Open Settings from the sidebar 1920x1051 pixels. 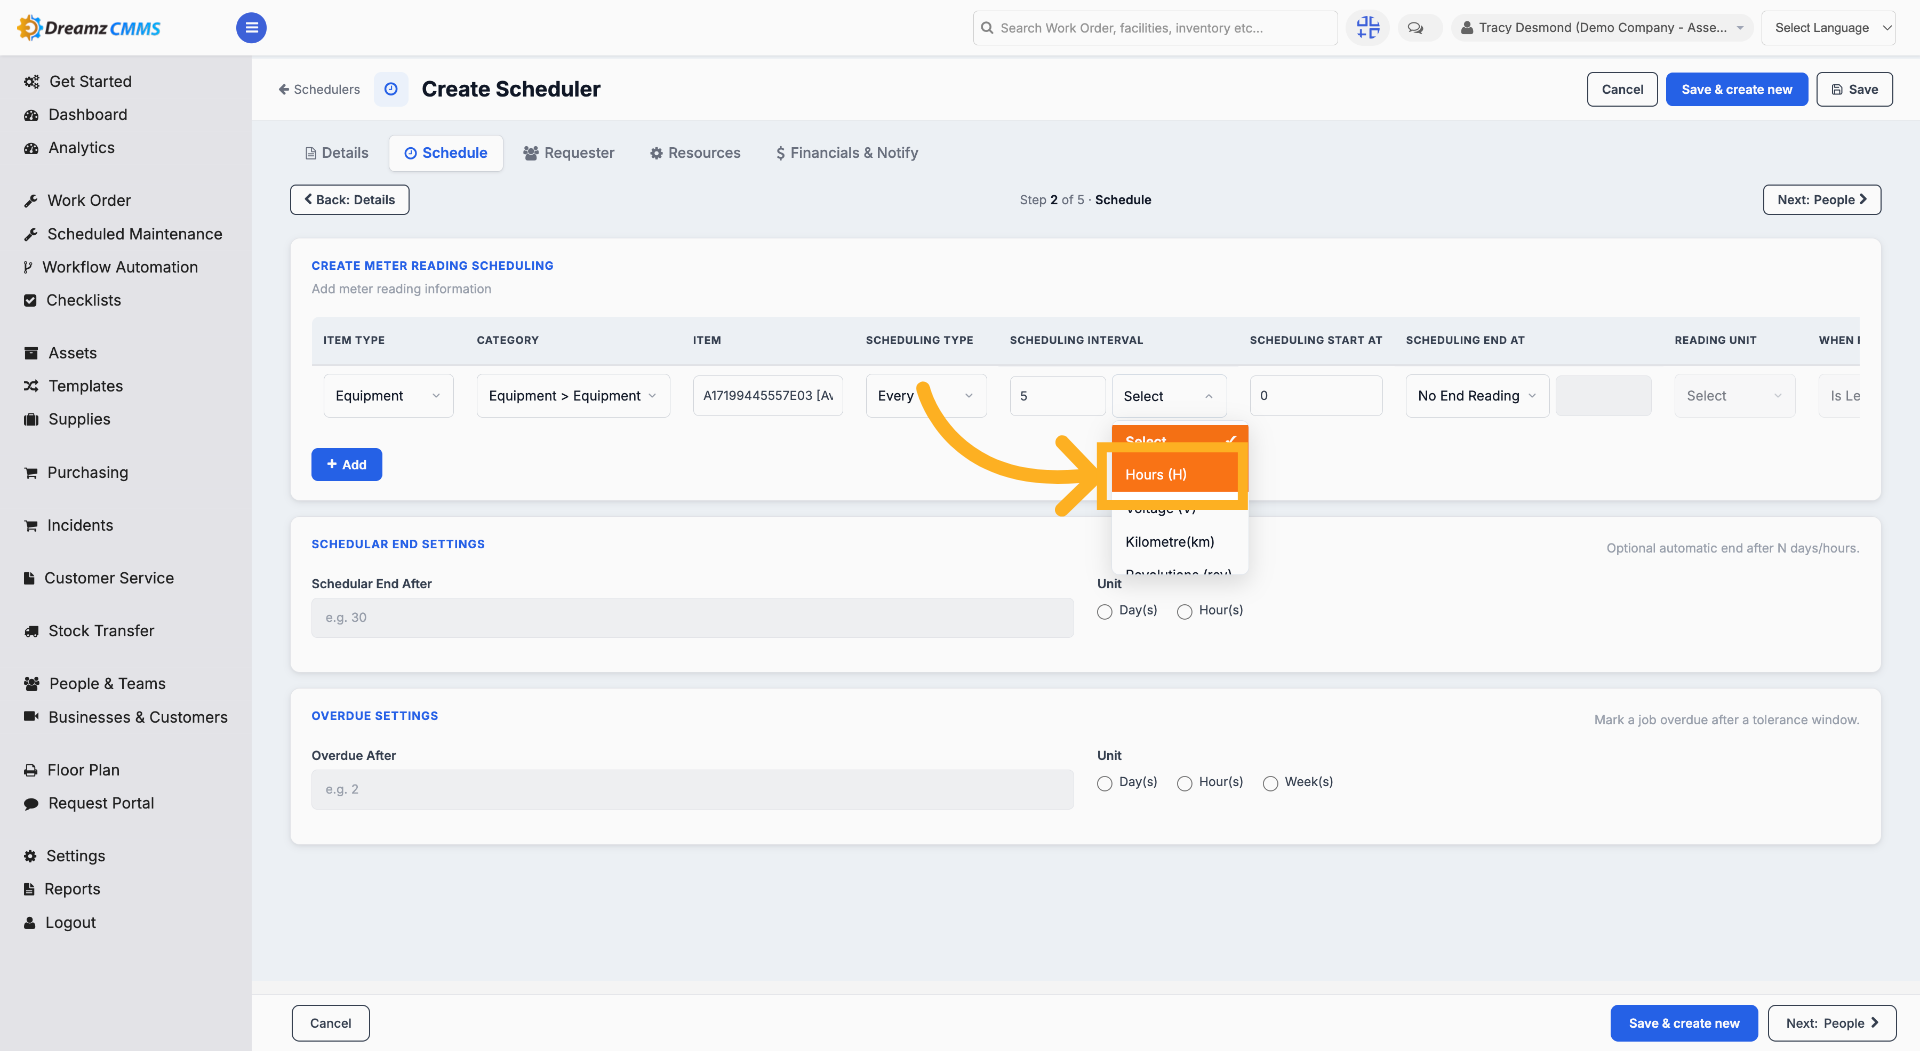pyautogui.click(x=75, y=856)
